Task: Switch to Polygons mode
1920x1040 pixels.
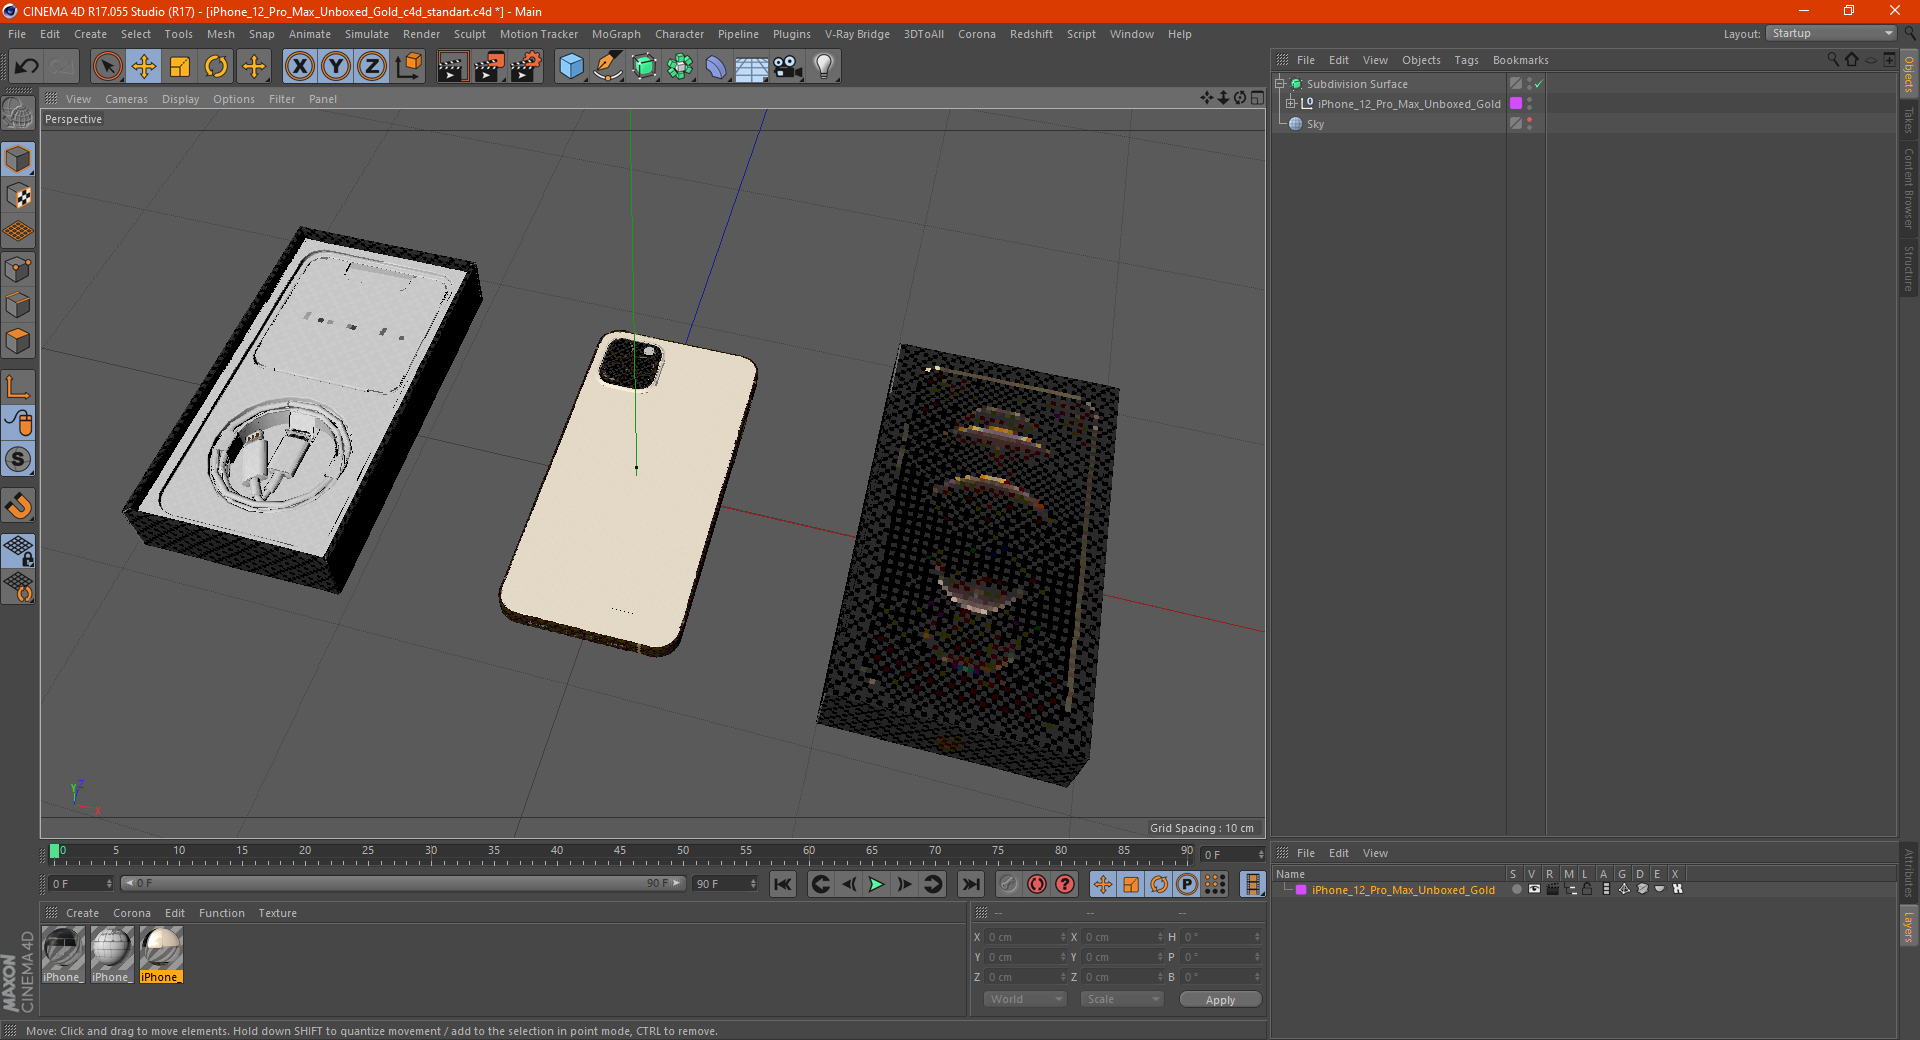Action: [x=18, y=341]
